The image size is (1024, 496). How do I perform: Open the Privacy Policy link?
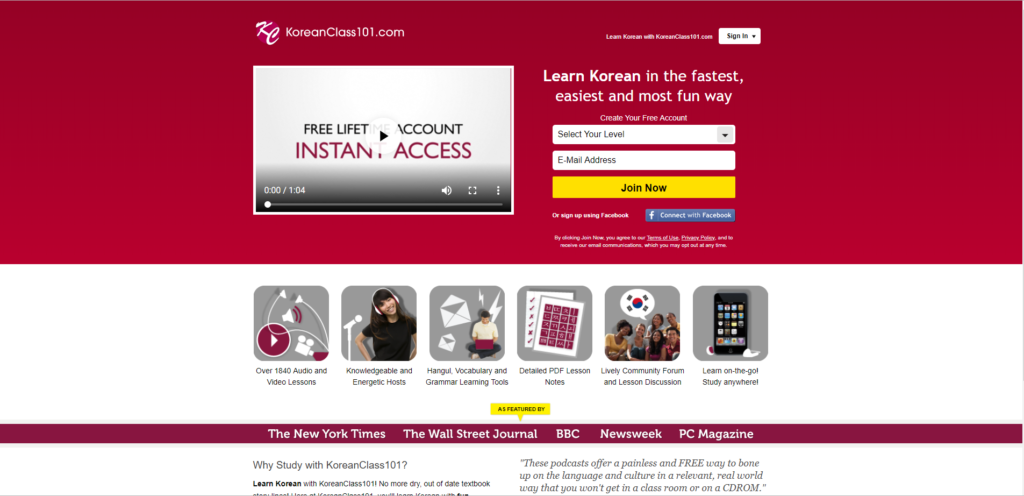click(698, 238)
